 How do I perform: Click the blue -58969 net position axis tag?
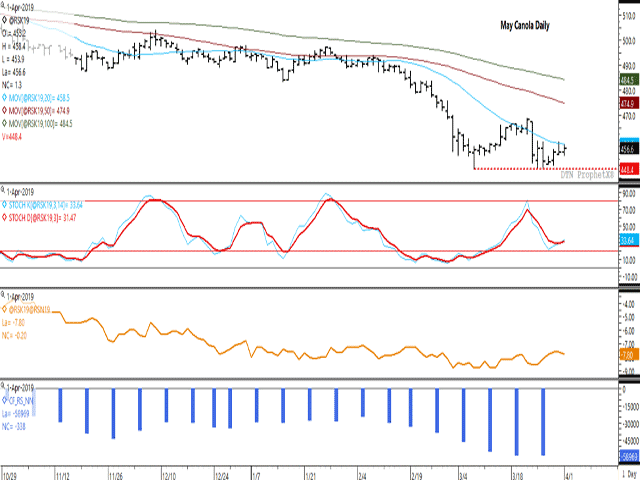pos(629,456)
